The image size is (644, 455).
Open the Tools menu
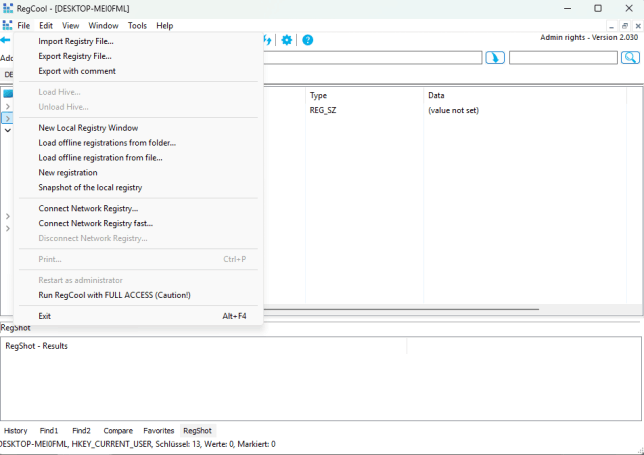tap(137, 25)
